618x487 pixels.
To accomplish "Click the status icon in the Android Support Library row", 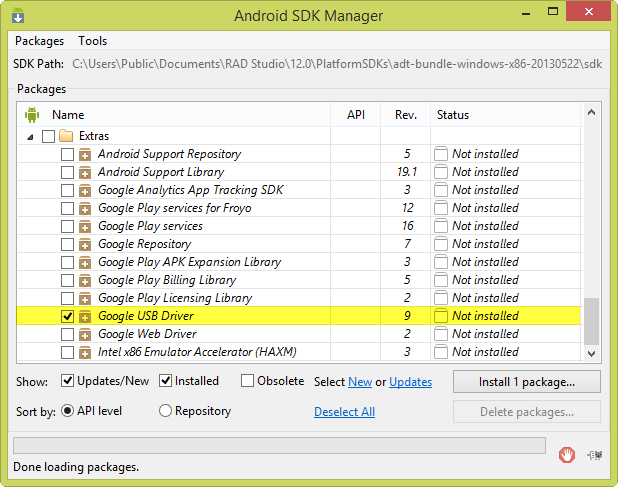I will click(x=441, y=172).
